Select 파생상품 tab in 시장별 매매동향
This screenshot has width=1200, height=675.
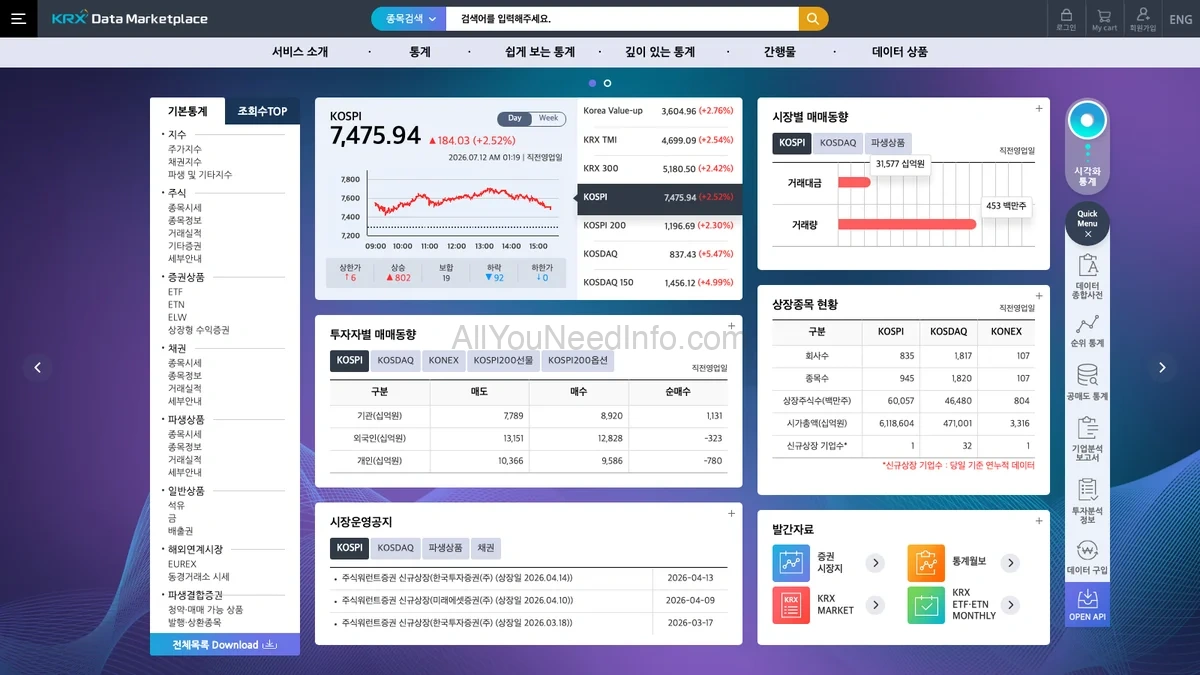pyautogui.click(x=888, y=143)
